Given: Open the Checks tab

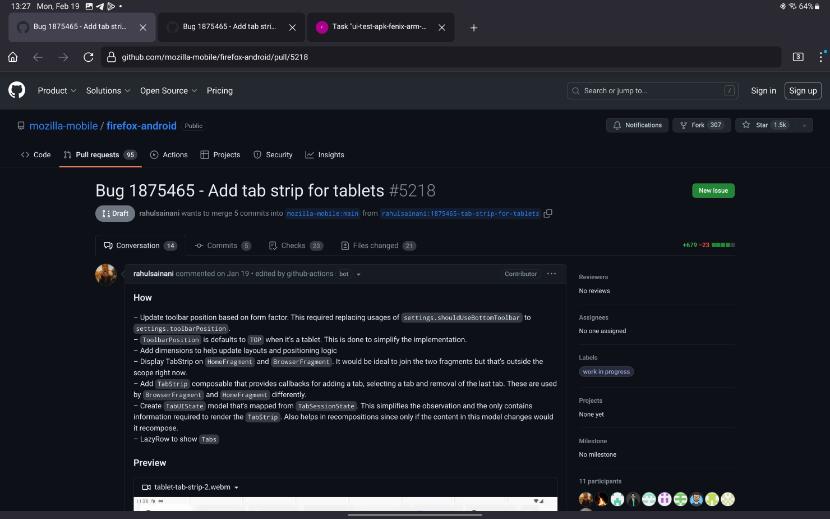Looking at the screenshot, I should [x=295, y=245].
